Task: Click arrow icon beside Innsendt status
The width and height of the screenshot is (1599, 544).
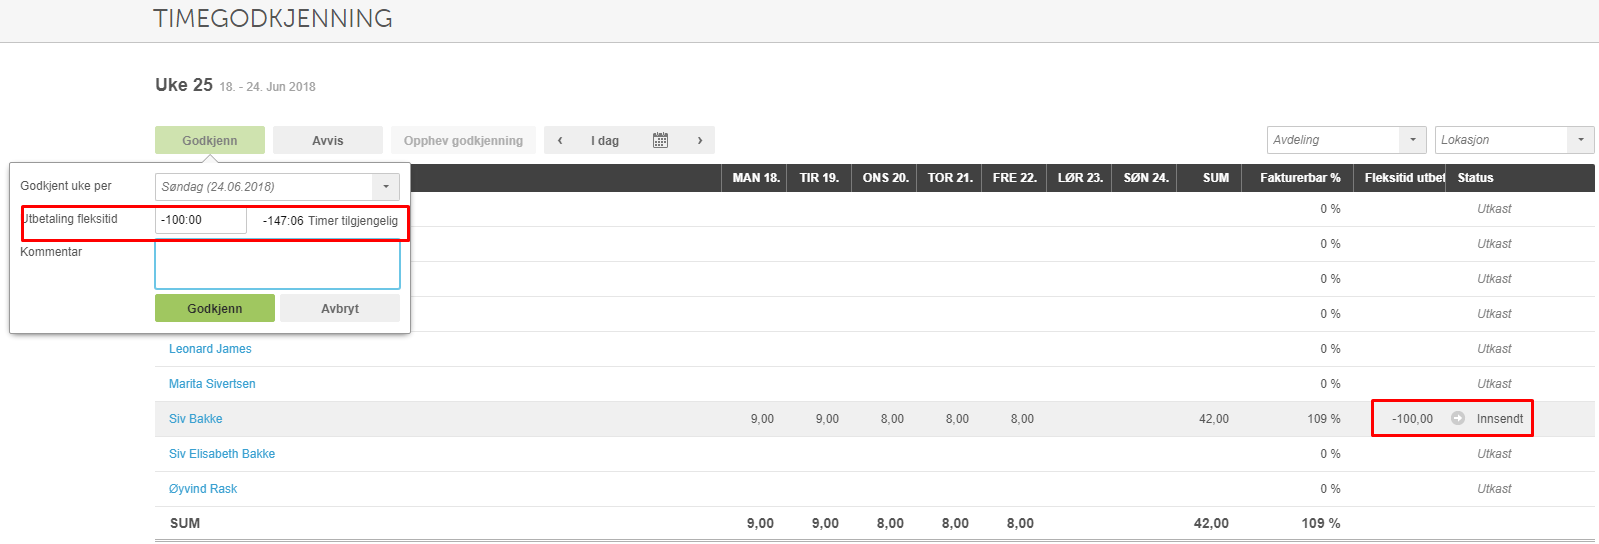Action: (x=1458, y=418)
